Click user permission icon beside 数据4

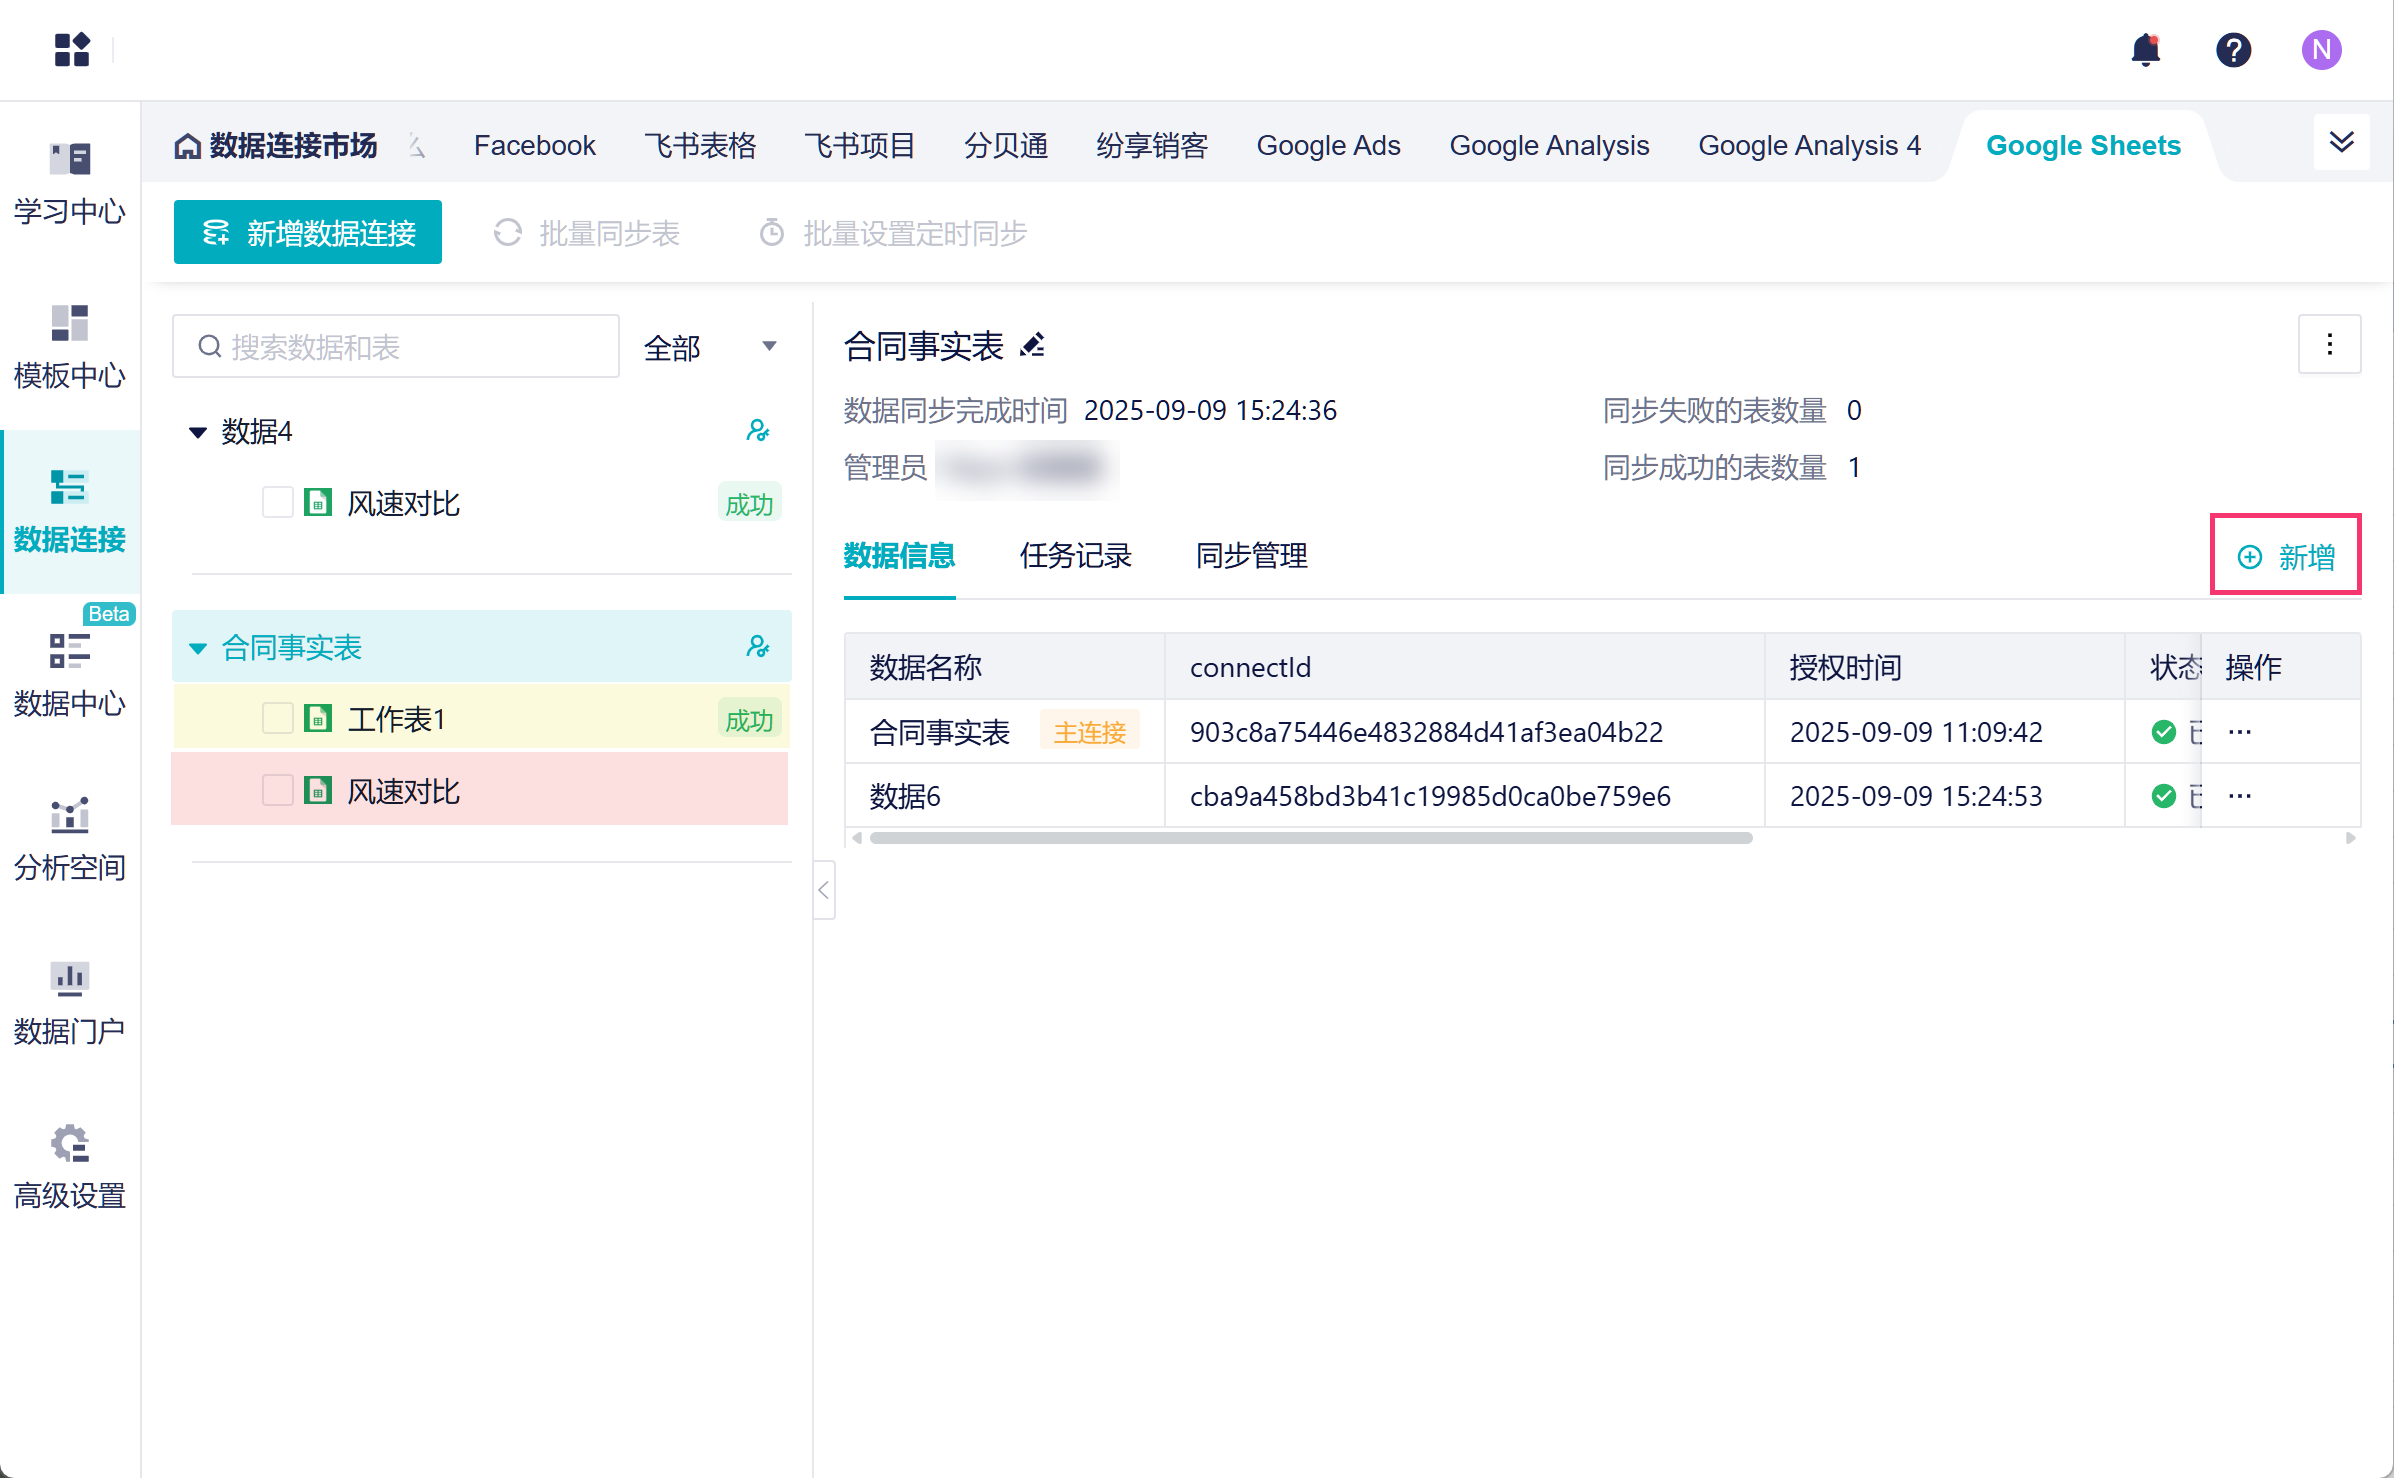[757, 431]
